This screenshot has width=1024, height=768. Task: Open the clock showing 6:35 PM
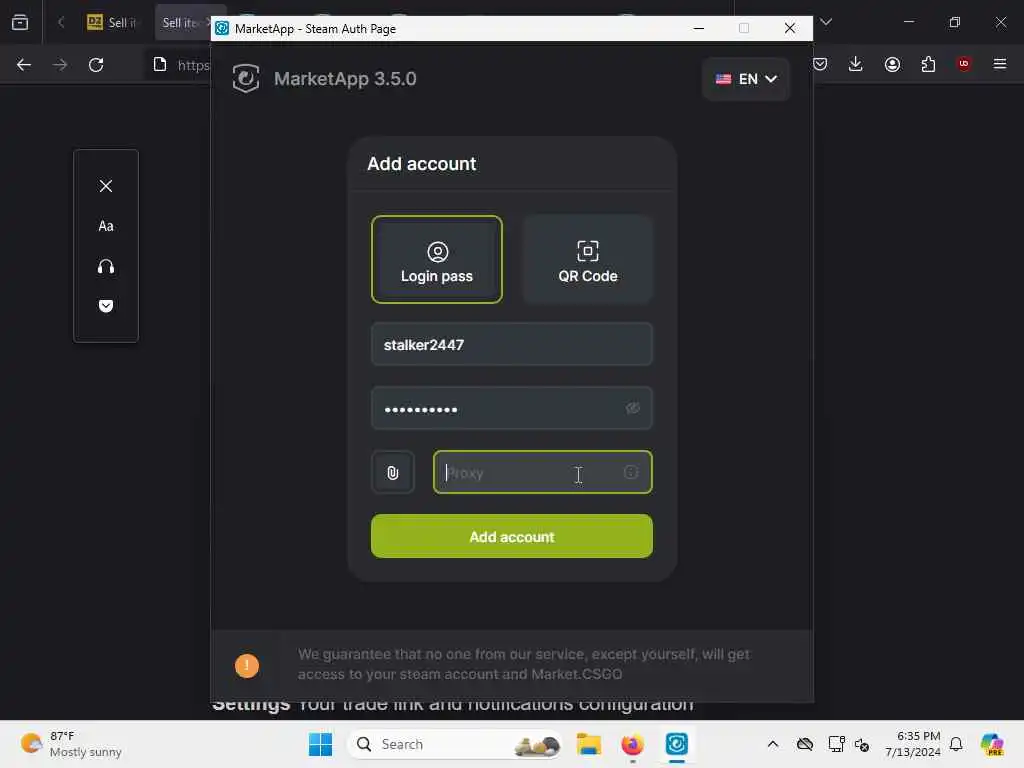912,744
